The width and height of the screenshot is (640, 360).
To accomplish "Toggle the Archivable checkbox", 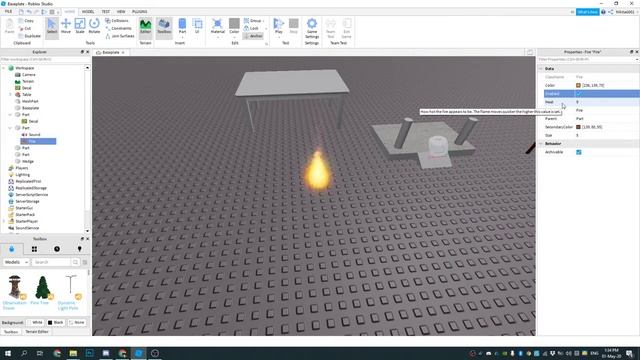I will click(x=579, y=152).
